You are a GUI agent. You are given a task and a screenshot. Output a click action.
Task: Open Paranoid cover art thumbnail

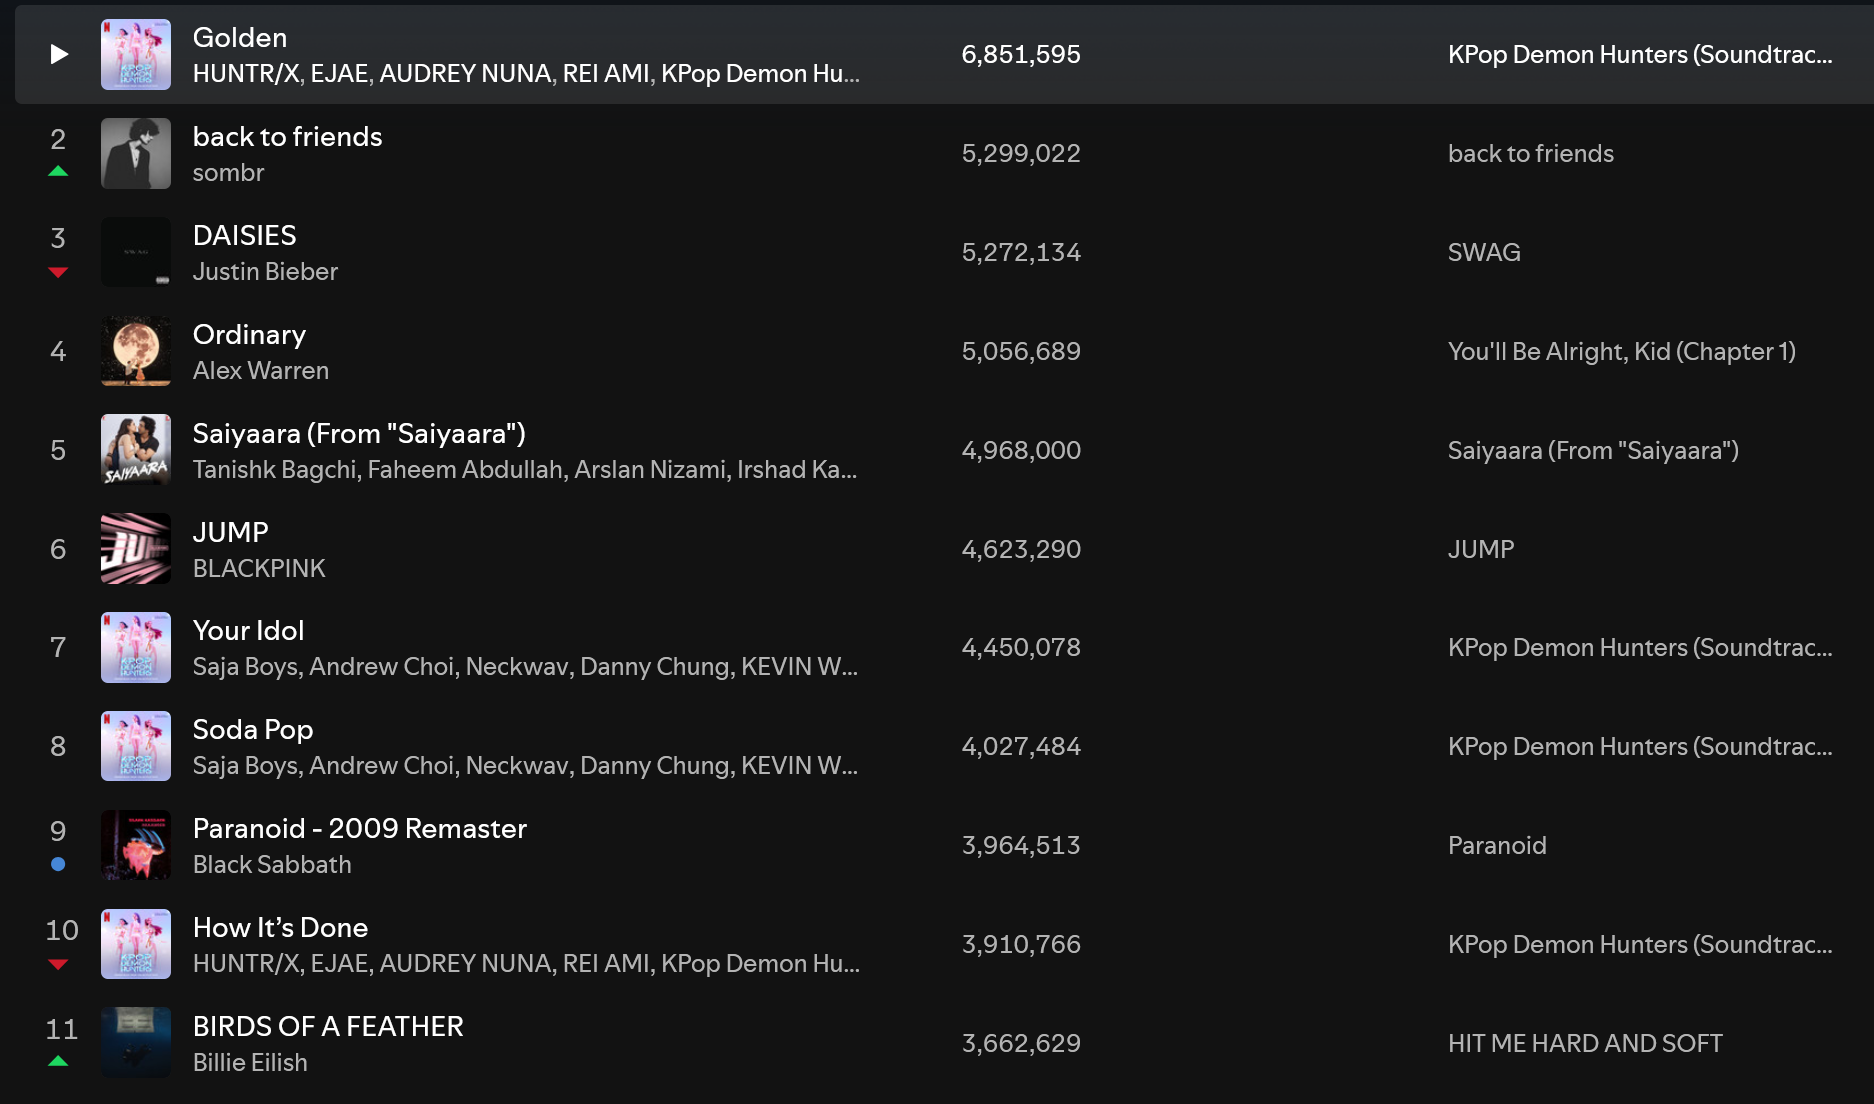point(136,845)
